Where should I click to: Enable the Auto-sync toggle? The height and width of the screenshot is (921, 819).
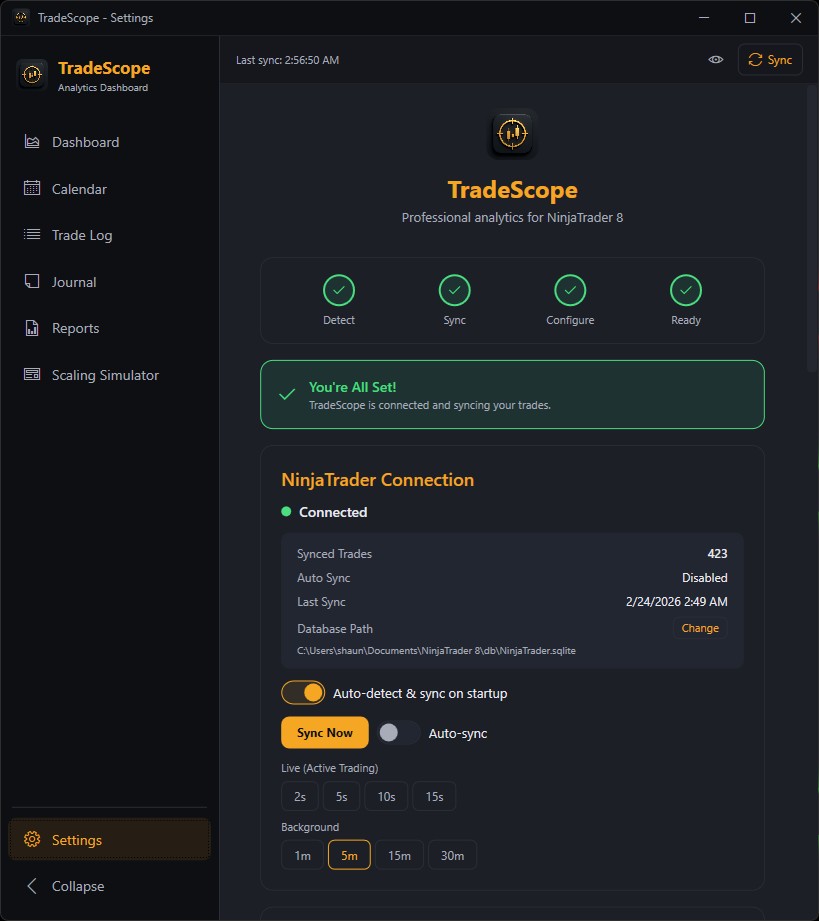pos(398,732)
